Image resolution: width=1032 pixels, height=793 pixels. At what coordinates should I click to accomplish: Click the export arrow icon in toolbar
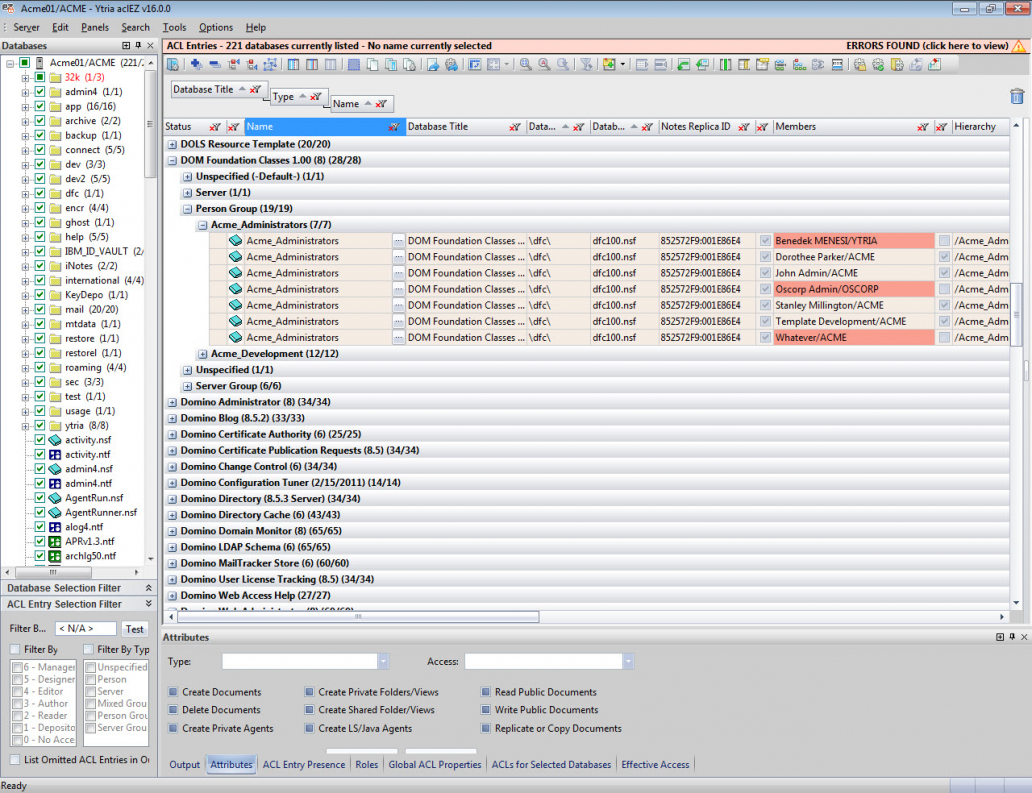pos(432,64)
